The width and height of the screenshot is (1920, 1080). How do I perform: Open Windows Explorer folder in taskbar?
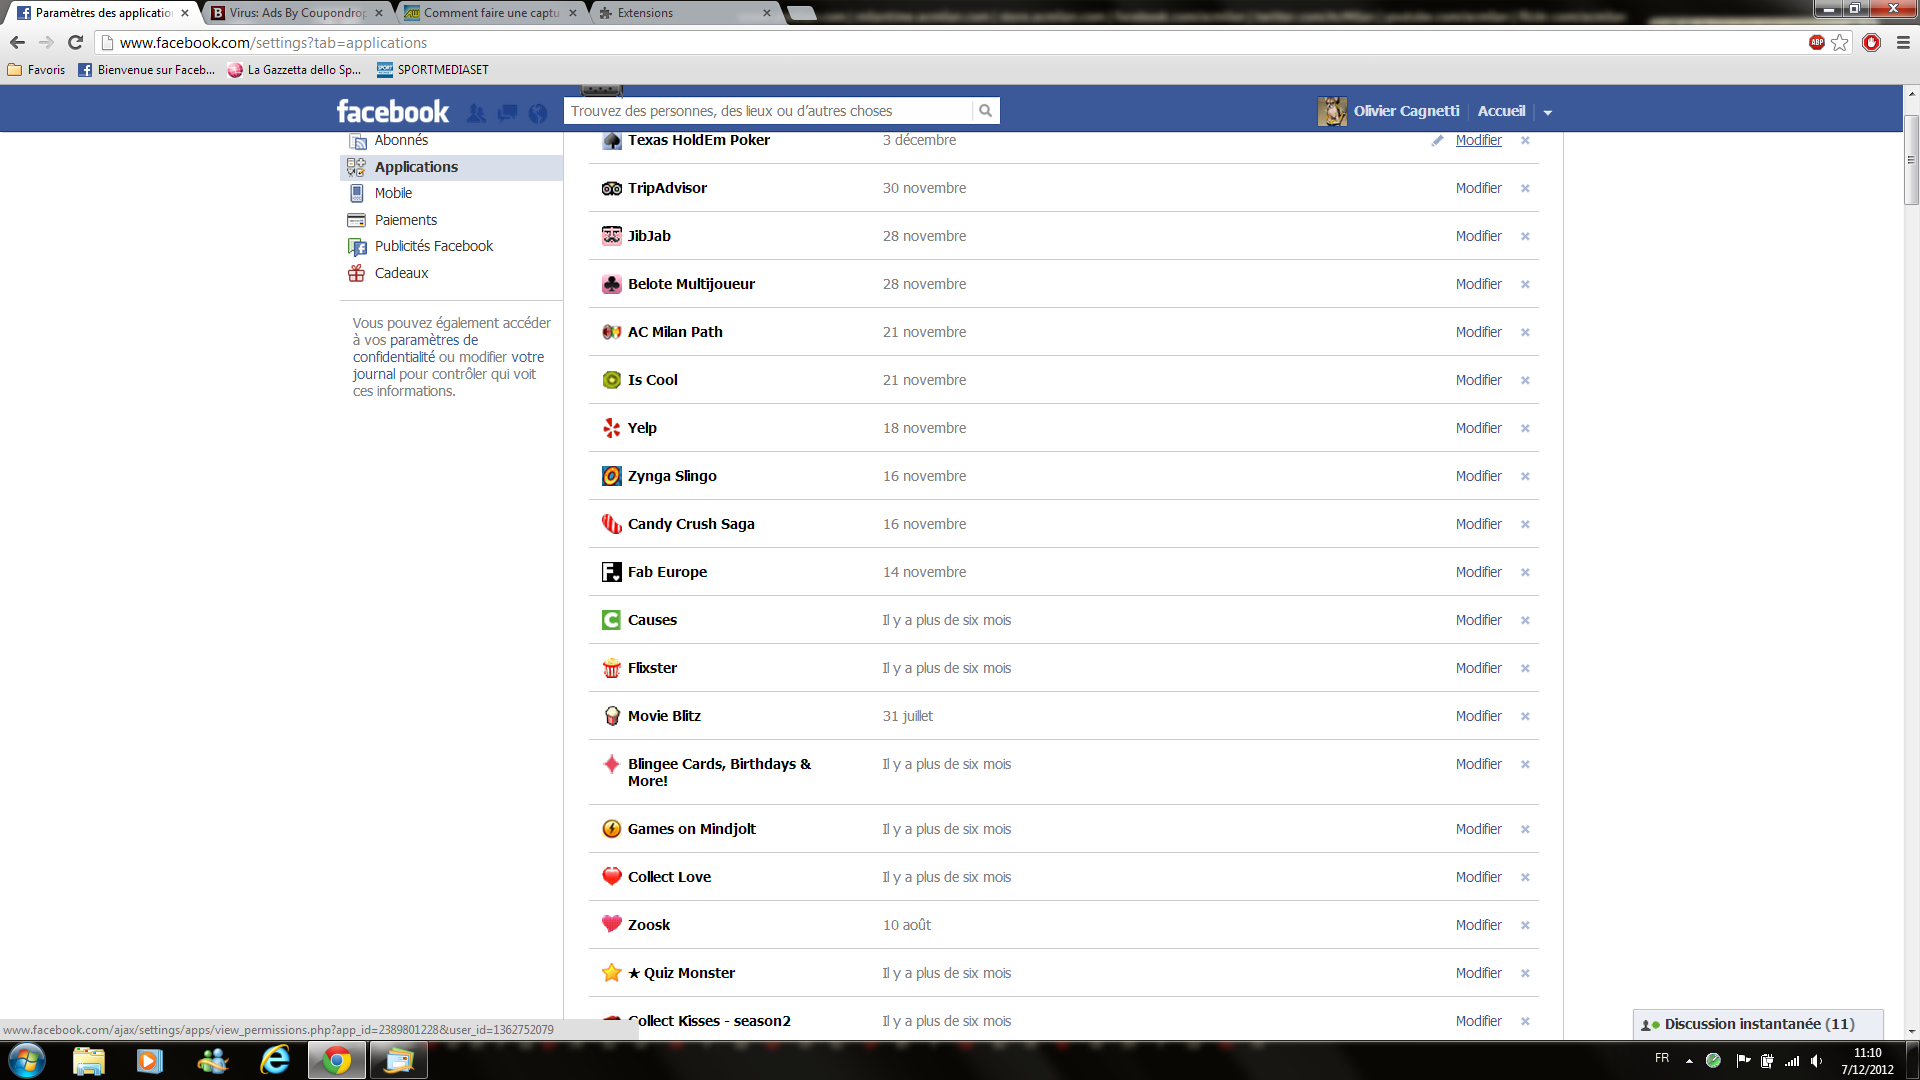pos(89,1060)
